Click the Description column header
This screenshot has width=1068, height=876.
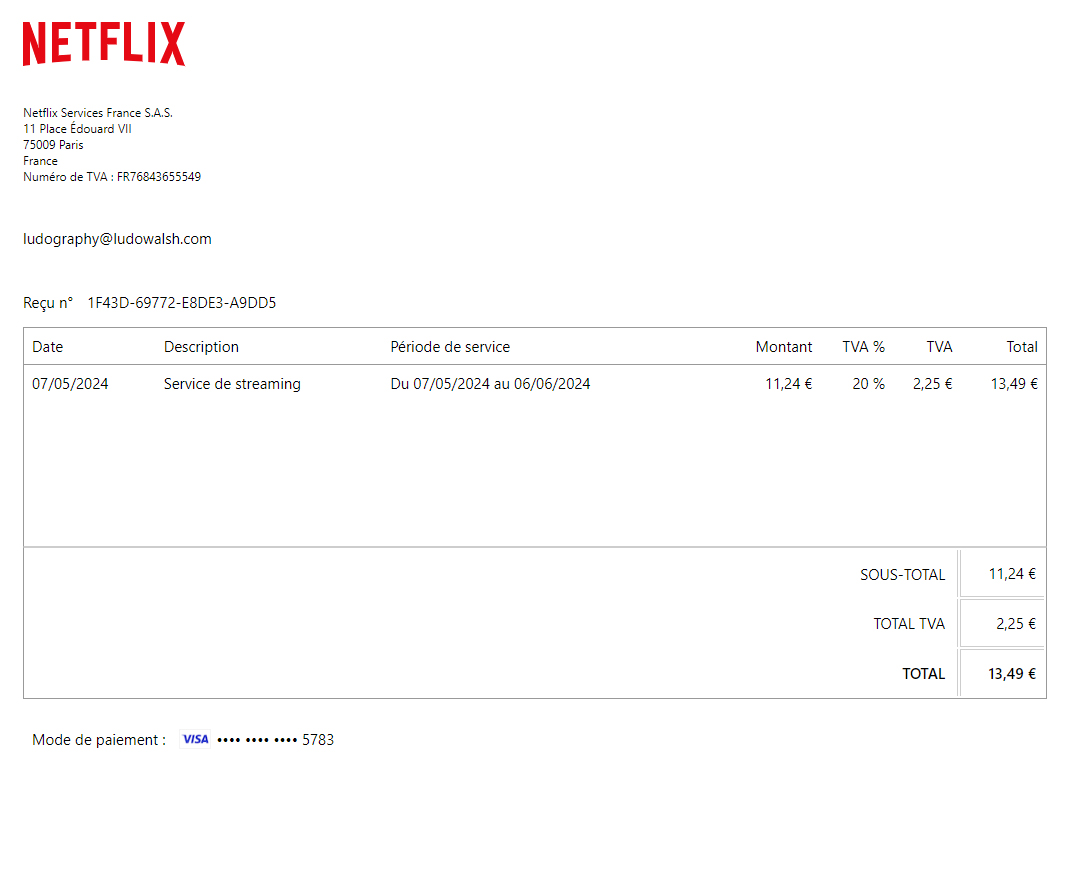[201, 347]
